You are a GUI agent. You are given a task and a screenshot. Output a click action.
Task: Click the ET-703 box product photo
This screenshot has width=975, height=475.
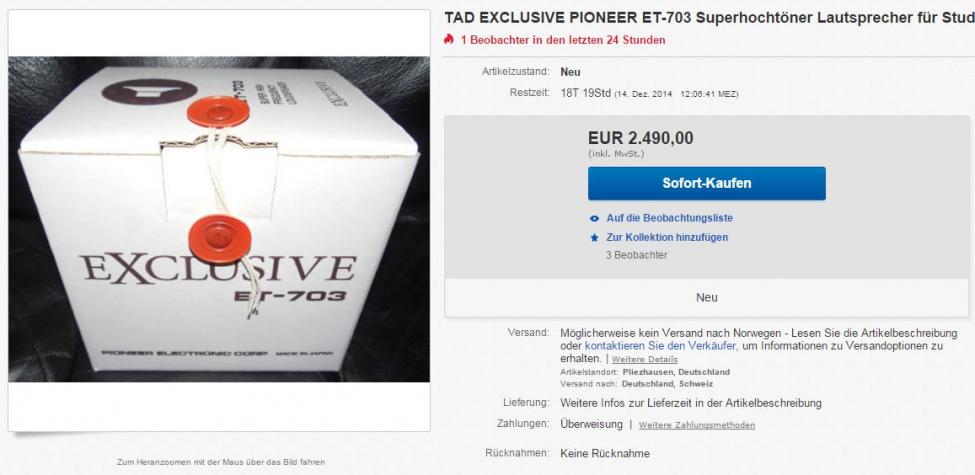pyautogui.click(x=219, y=219)
